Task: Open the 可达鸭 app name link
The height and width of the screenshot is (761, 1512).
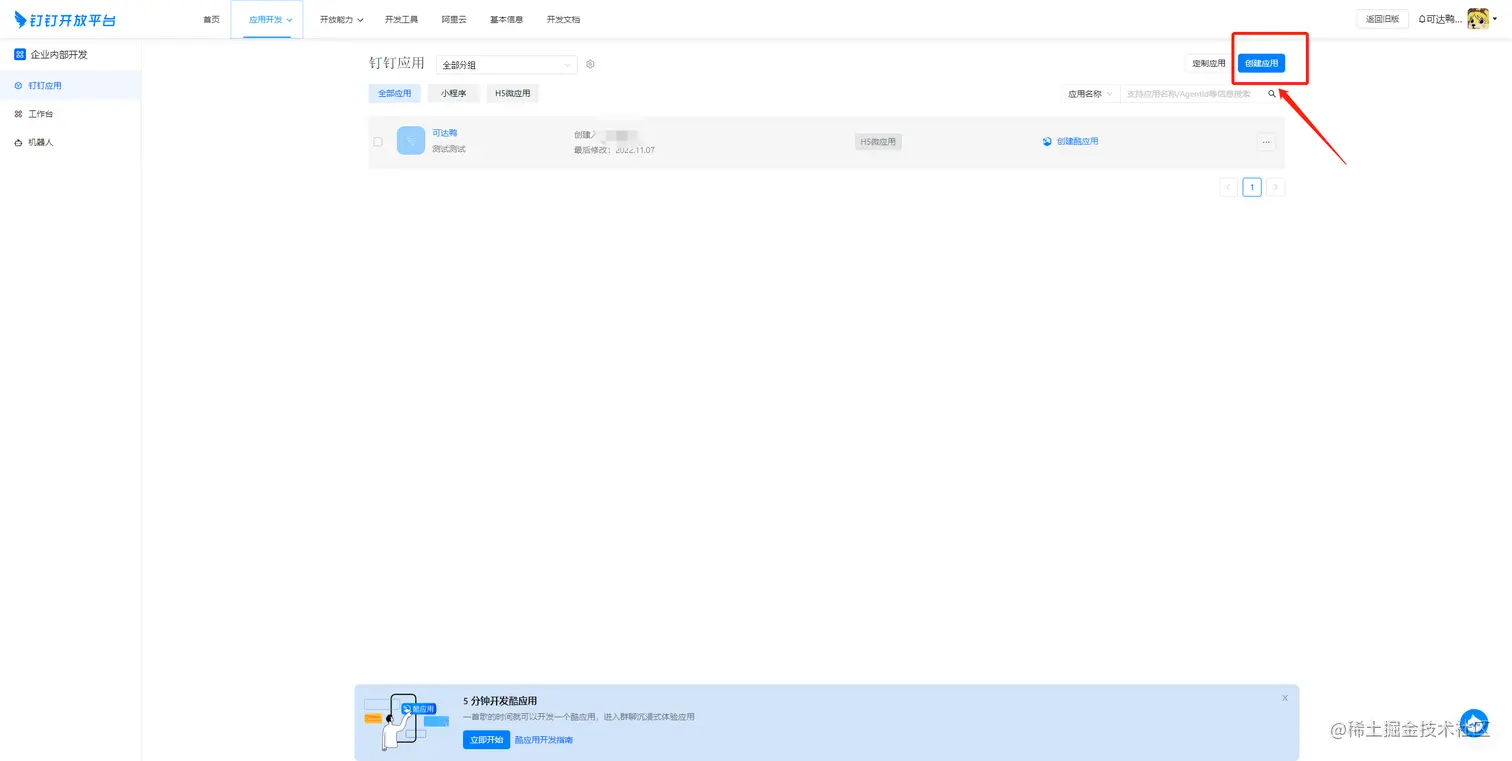Action: pyautogui.click(x=444, y=133)
